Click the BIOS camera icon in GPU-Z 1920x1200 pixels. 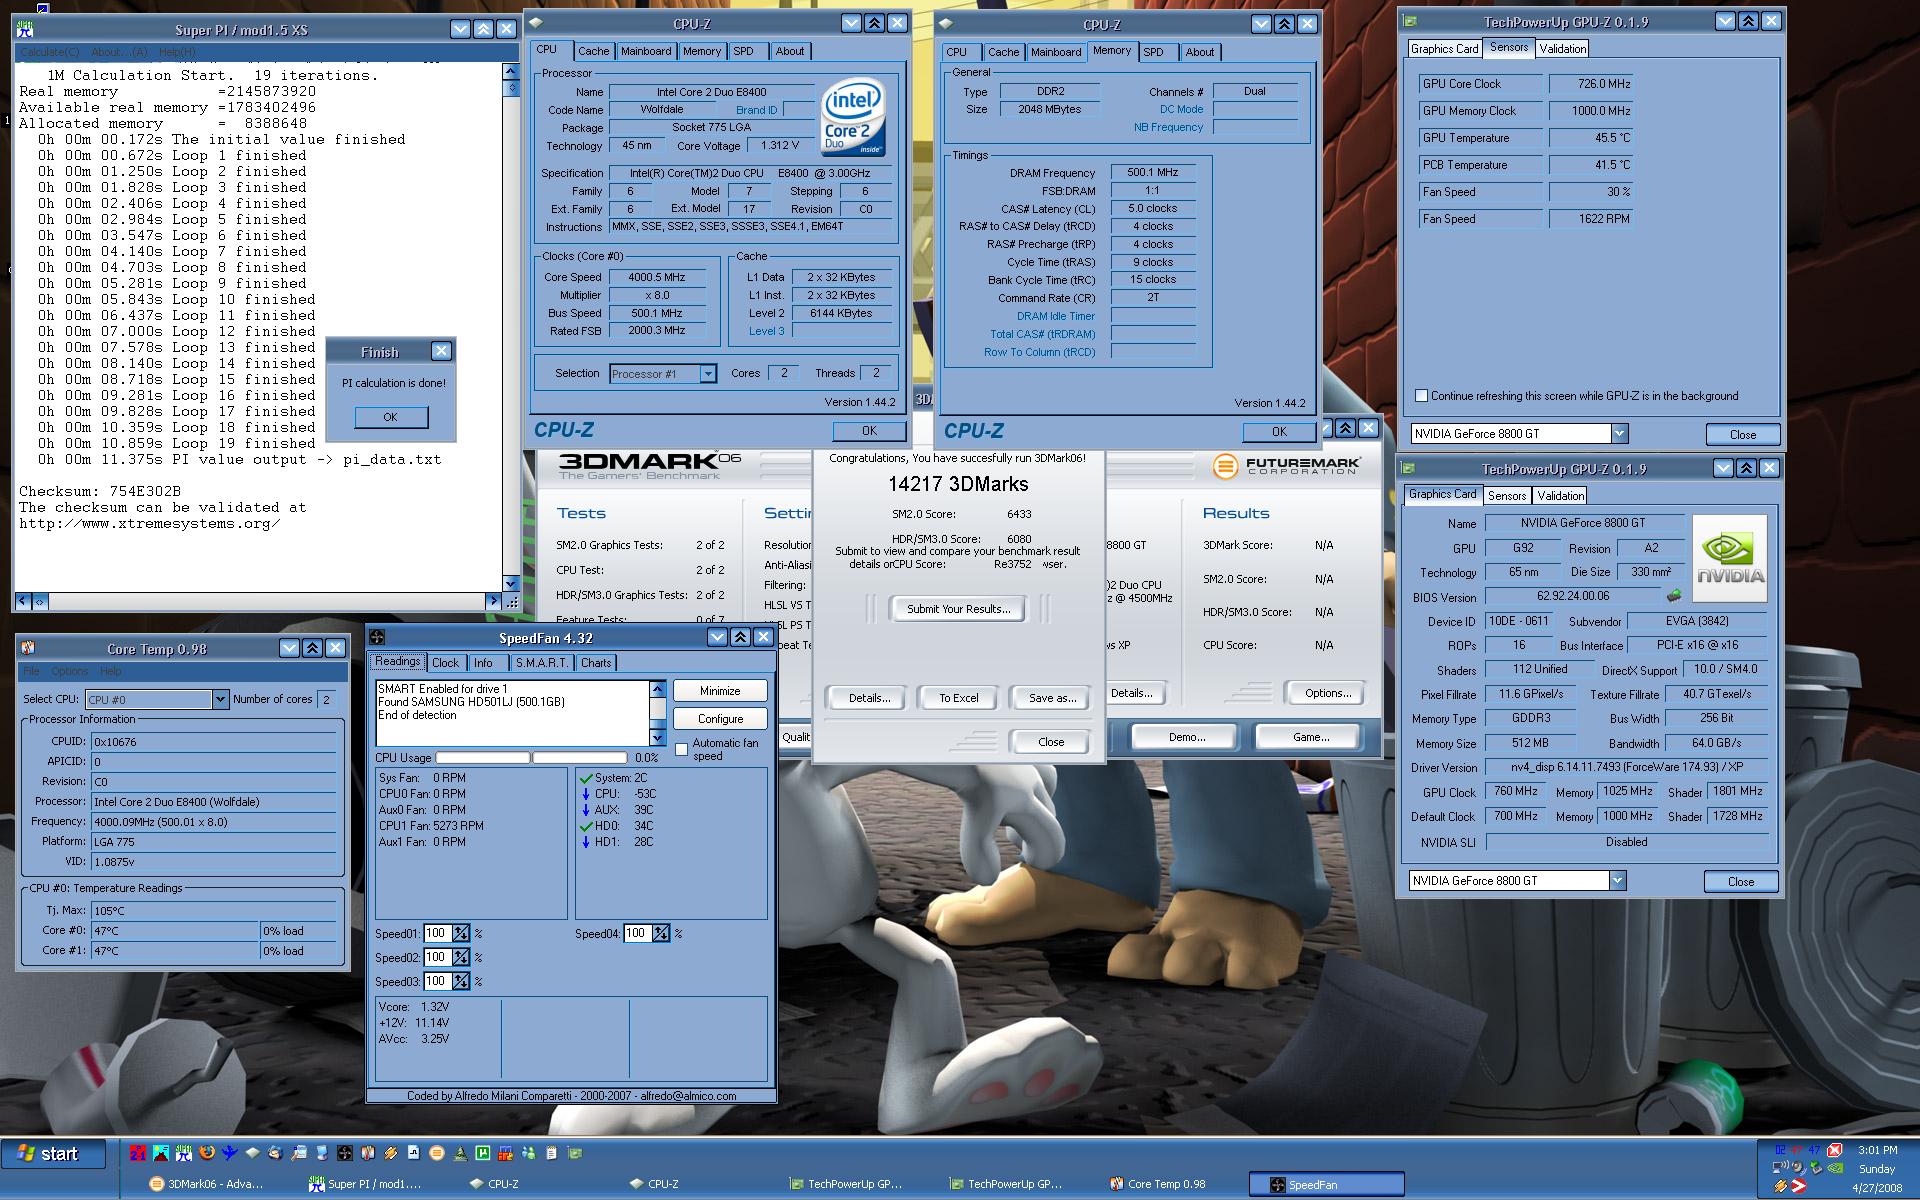[x=1673, y=596]
